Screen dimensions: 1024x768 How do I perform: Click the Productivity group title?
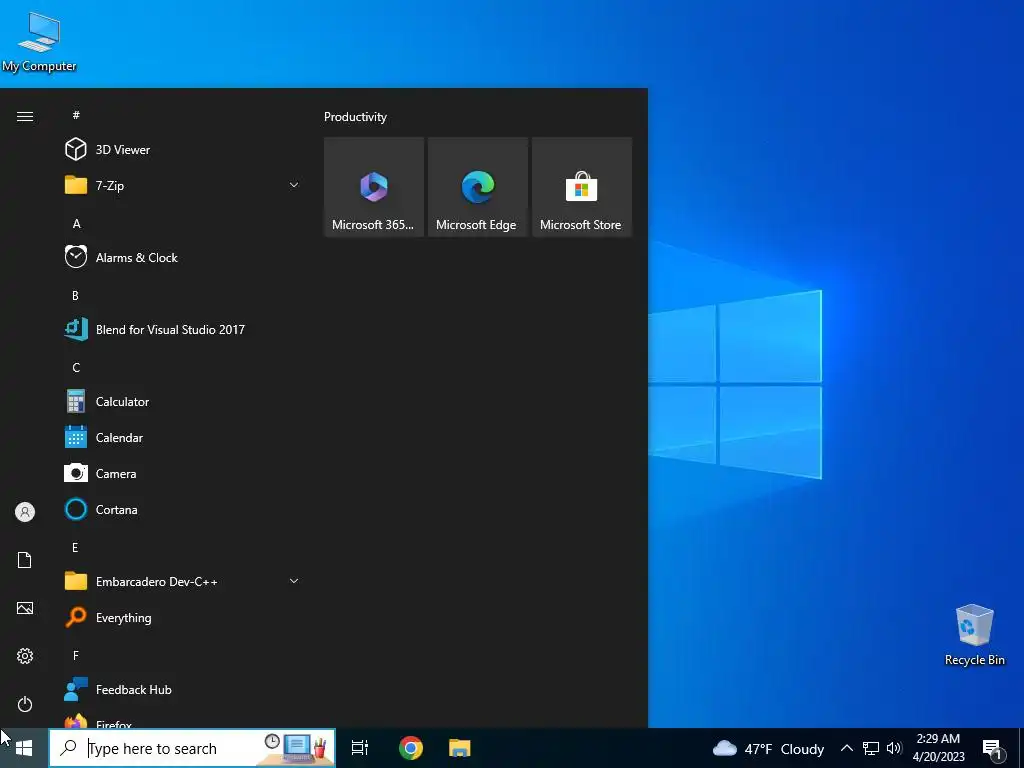355,117
